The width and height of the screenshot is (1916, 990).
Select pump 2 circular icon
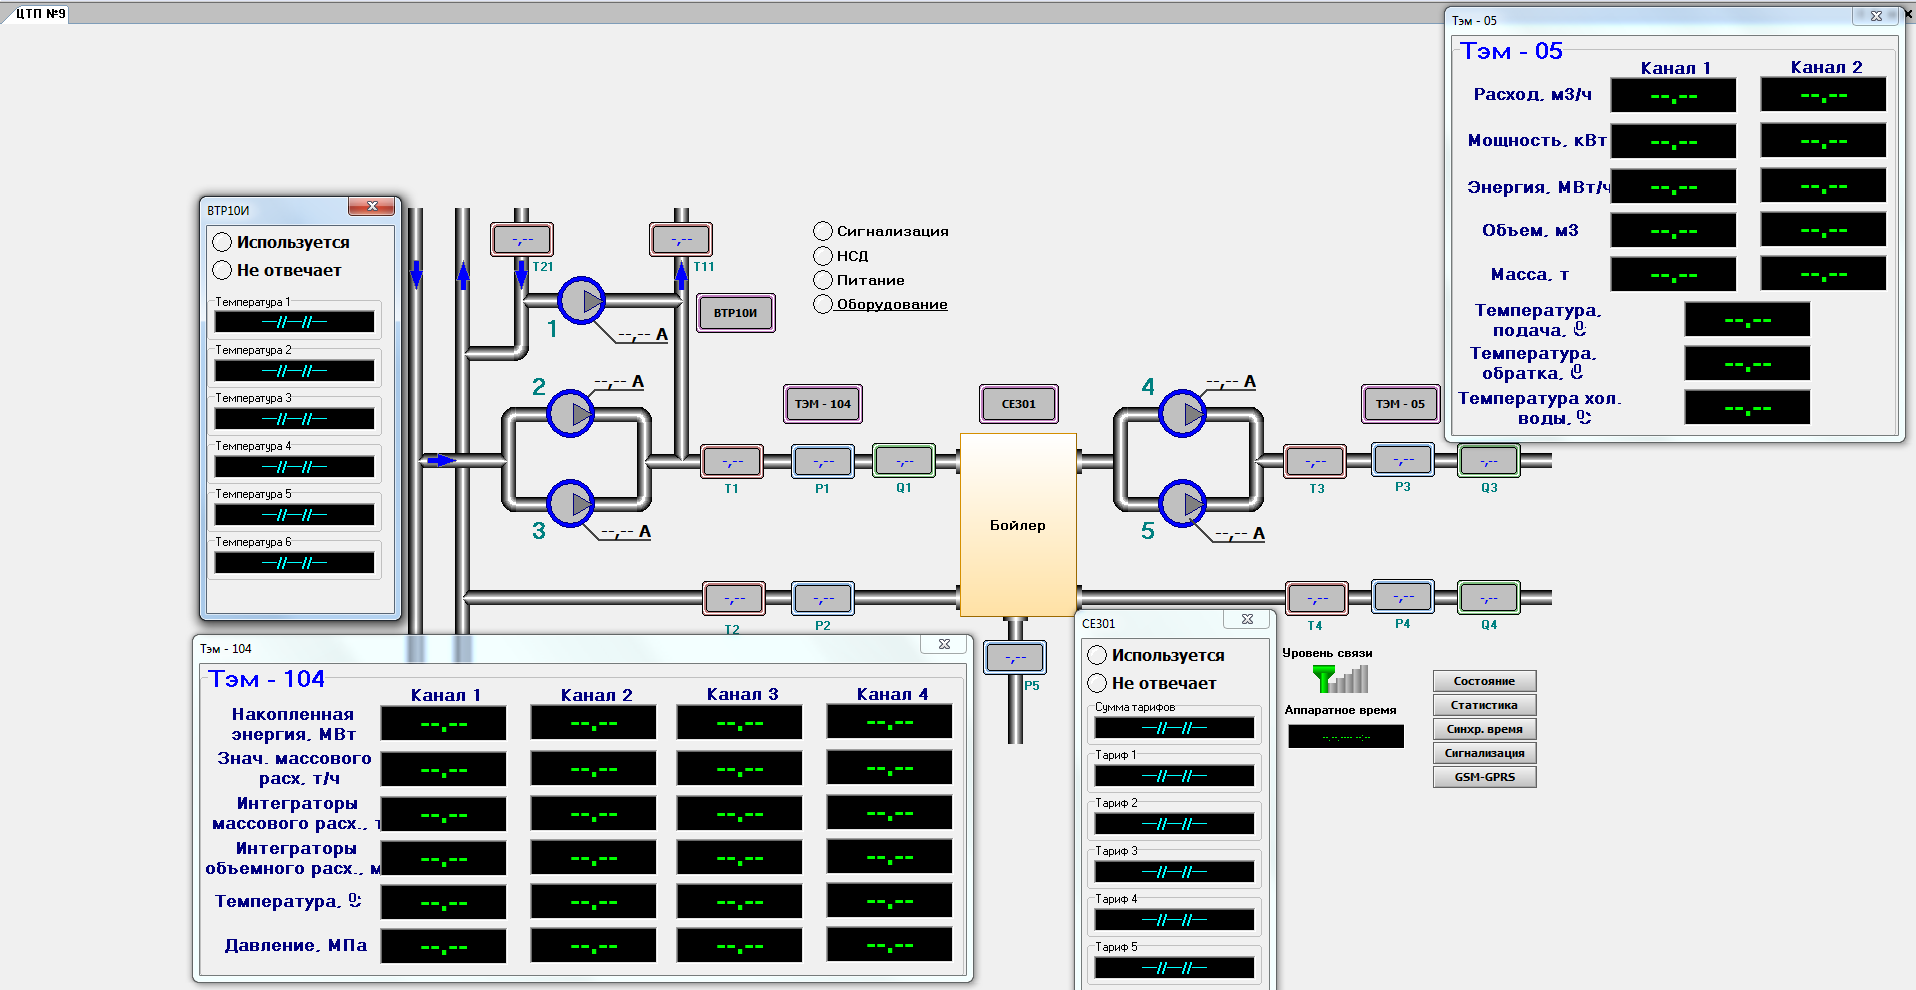point(570,413)
